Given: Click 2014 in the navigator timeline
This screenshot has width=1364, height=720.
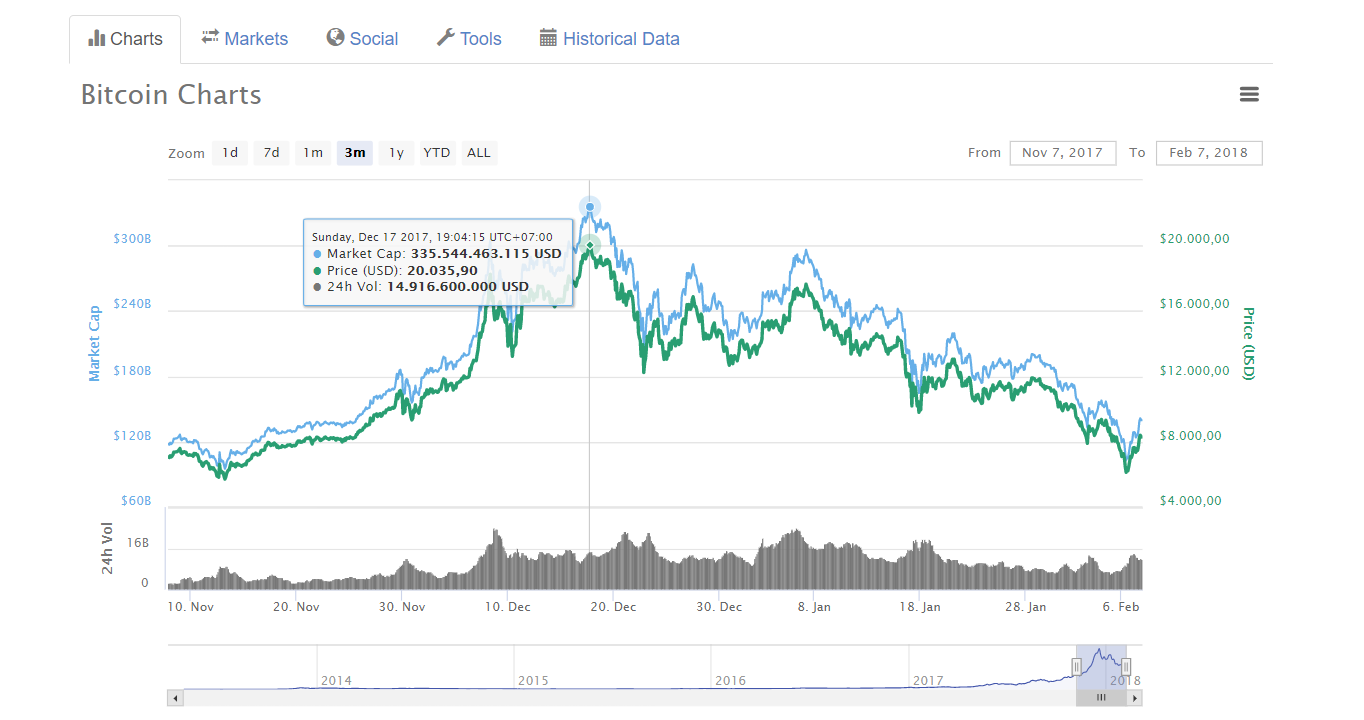Looking at the screenshot, I should (x=336, y=680).
